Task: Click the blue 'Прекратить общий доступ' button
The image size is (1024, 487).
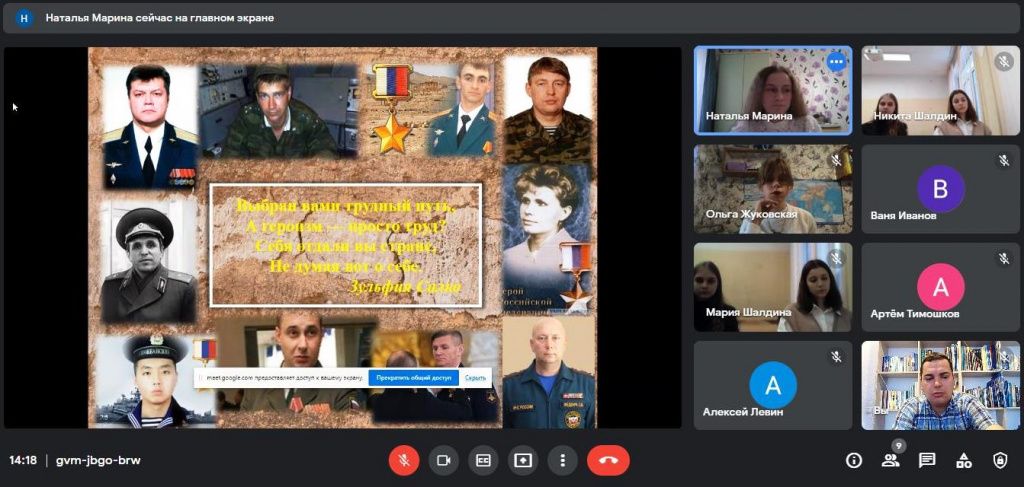Action: tap(413, 377)
